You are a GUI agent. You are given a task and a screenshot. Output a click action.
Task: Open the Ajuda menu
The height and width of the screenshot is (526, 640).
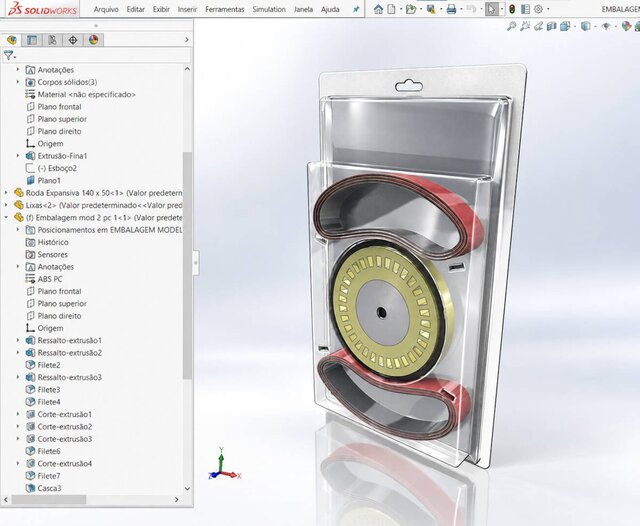pyautogui.click(x=330, y=9)
